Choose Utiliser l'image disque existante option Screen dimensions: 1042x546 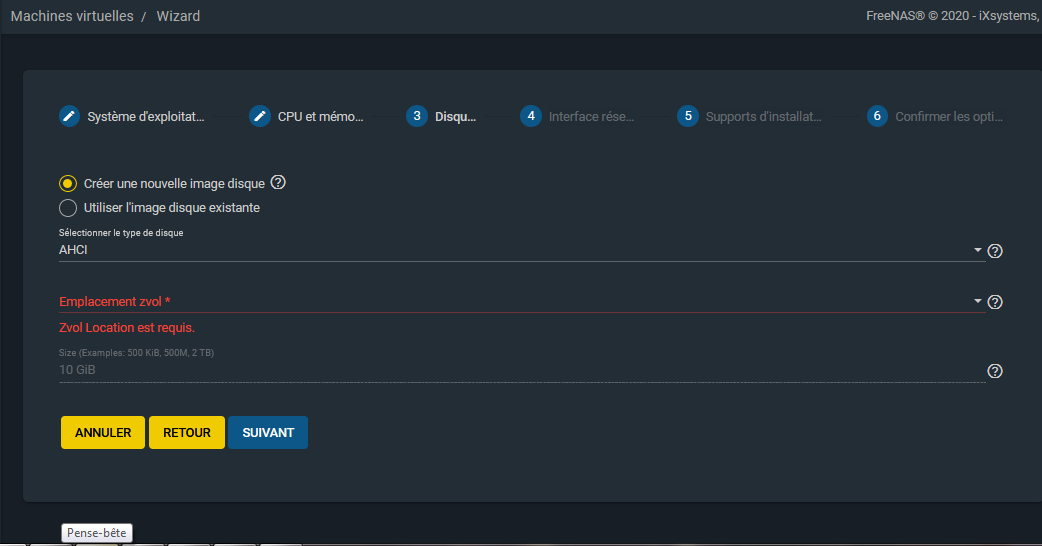pyautogui.click(x=68, y=208)
